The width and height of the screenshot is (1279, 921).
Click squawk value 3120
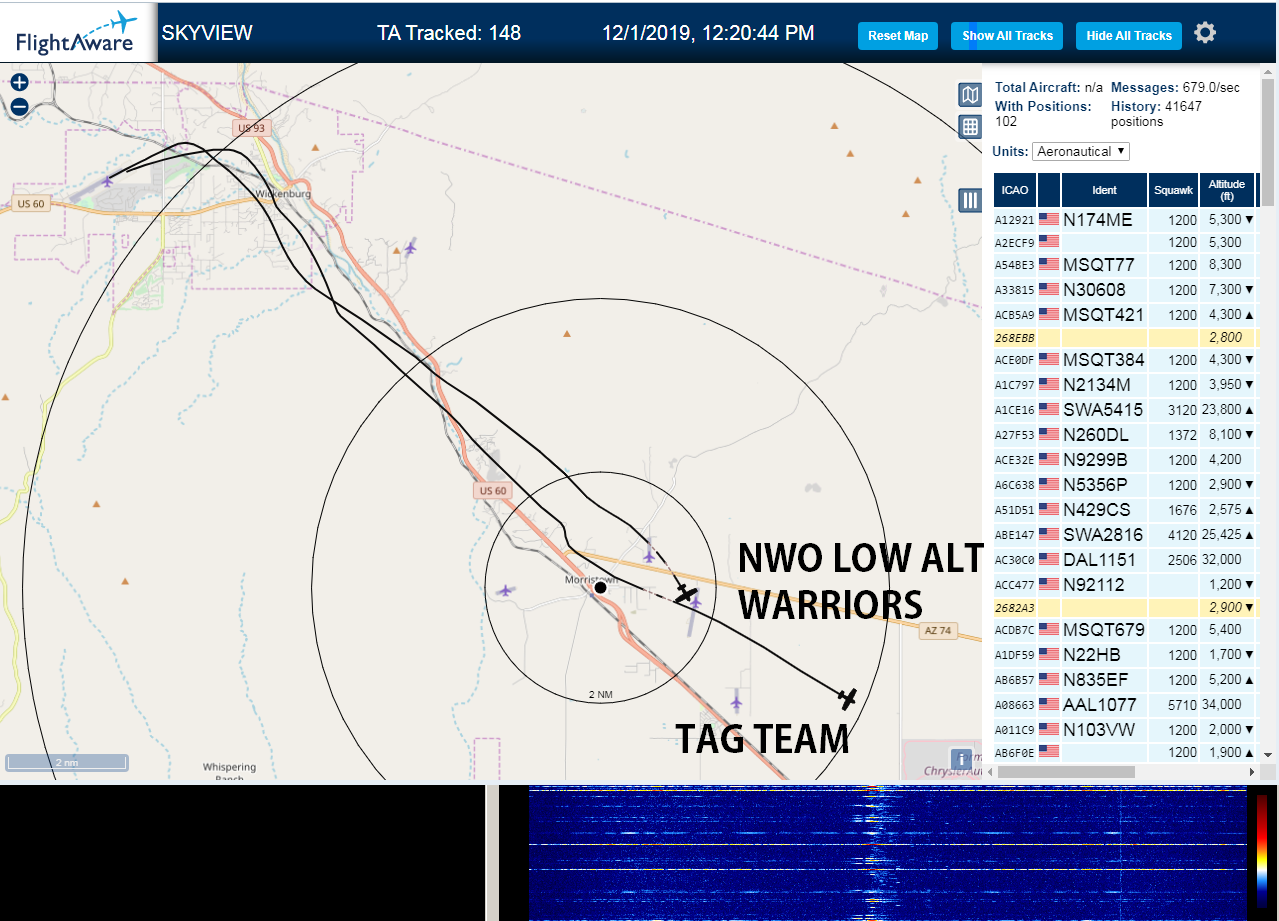pyautogui.click(x=1182, y=410)
